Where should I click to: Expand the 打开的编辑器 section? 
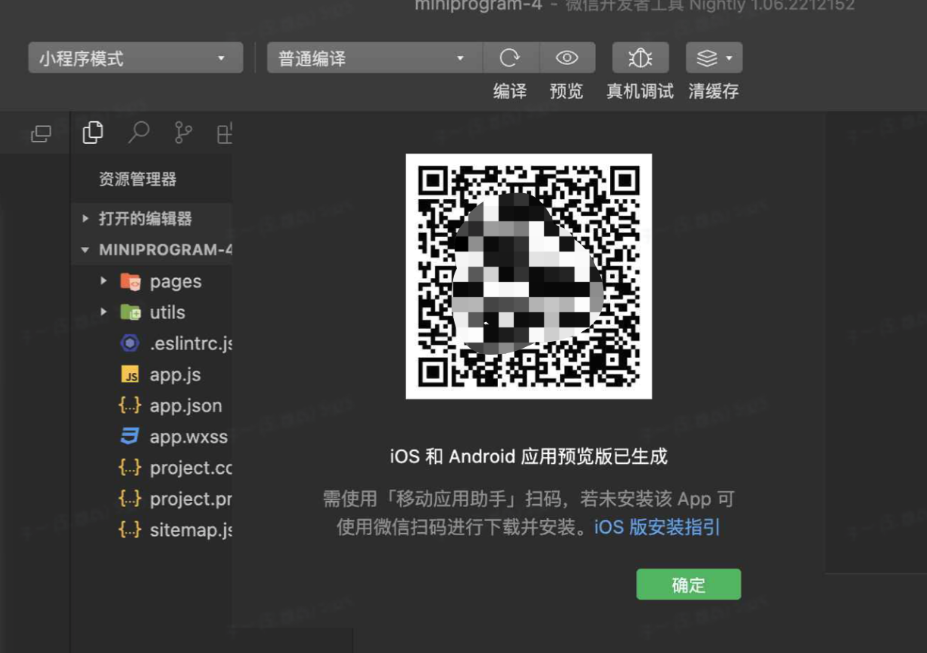tap(144, 218)
